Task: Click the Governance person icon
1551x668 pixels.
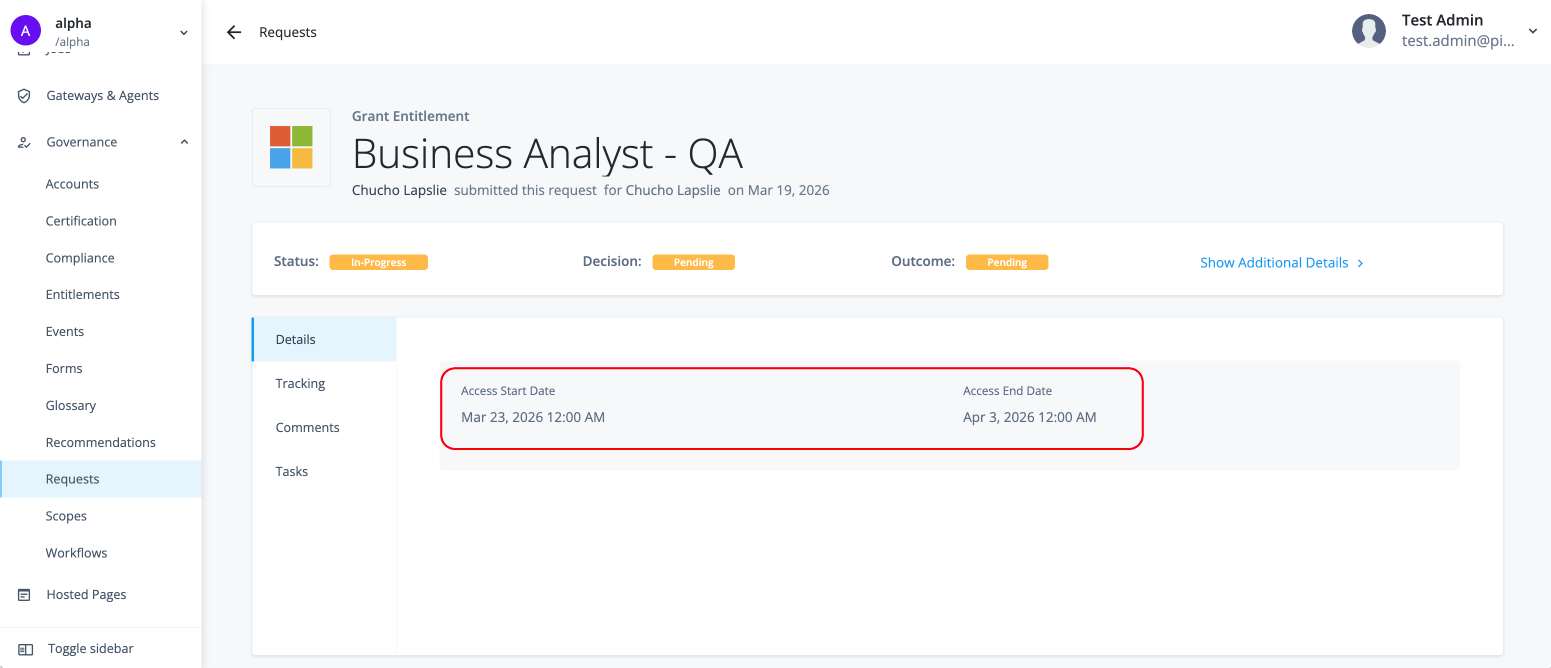Action: tap(25, 142)
